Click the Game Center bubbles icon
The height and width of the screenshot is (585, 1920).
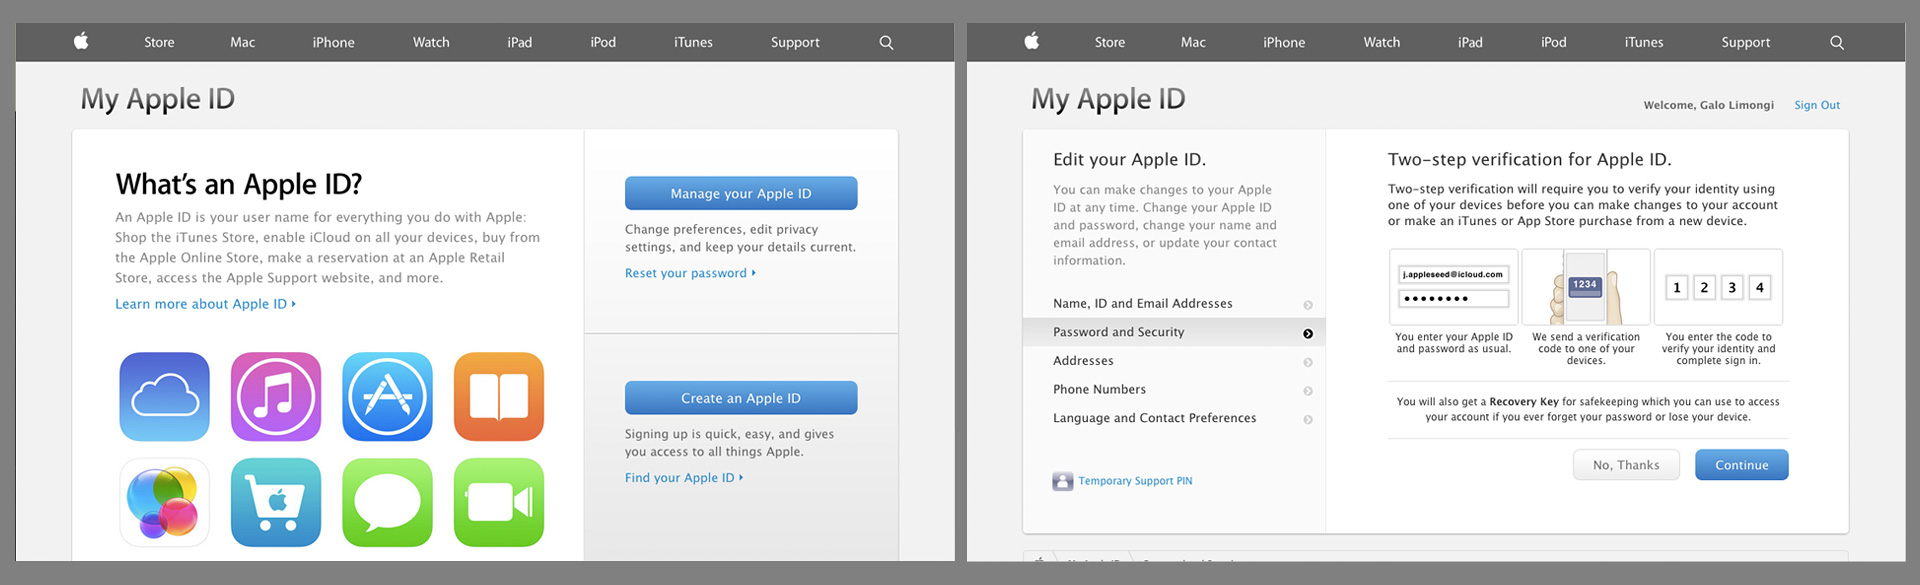(164, 502)
